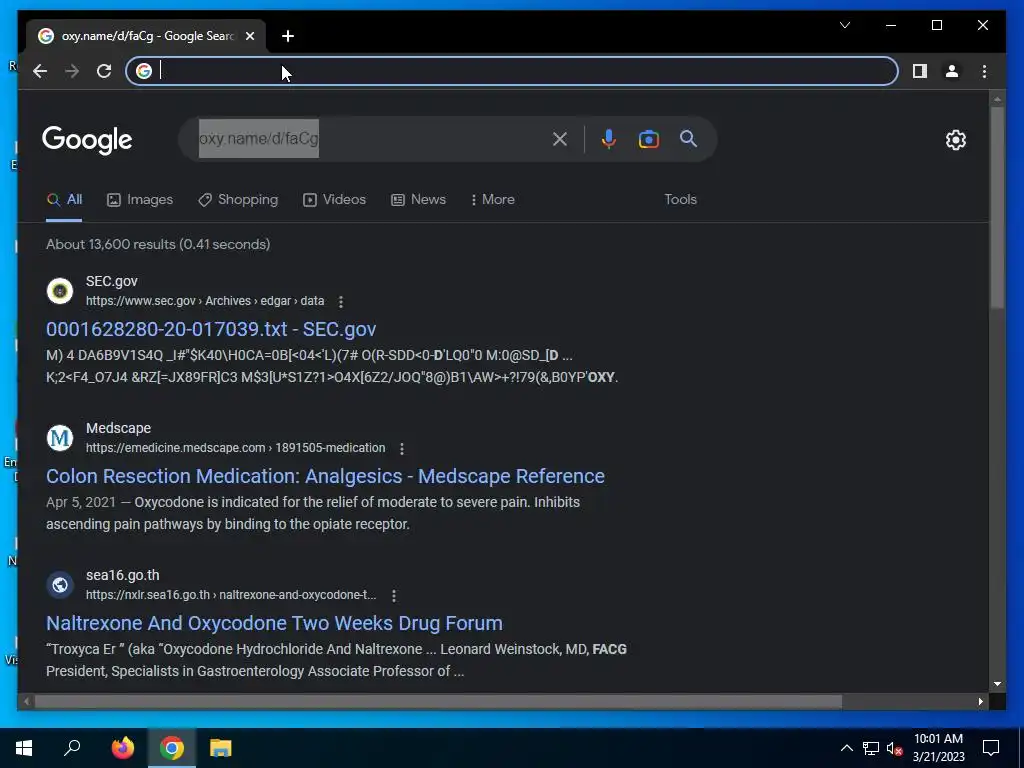The image size is (1024, 768).
Task: Open the tab search chevron in title bar
Action: point(844,25)
